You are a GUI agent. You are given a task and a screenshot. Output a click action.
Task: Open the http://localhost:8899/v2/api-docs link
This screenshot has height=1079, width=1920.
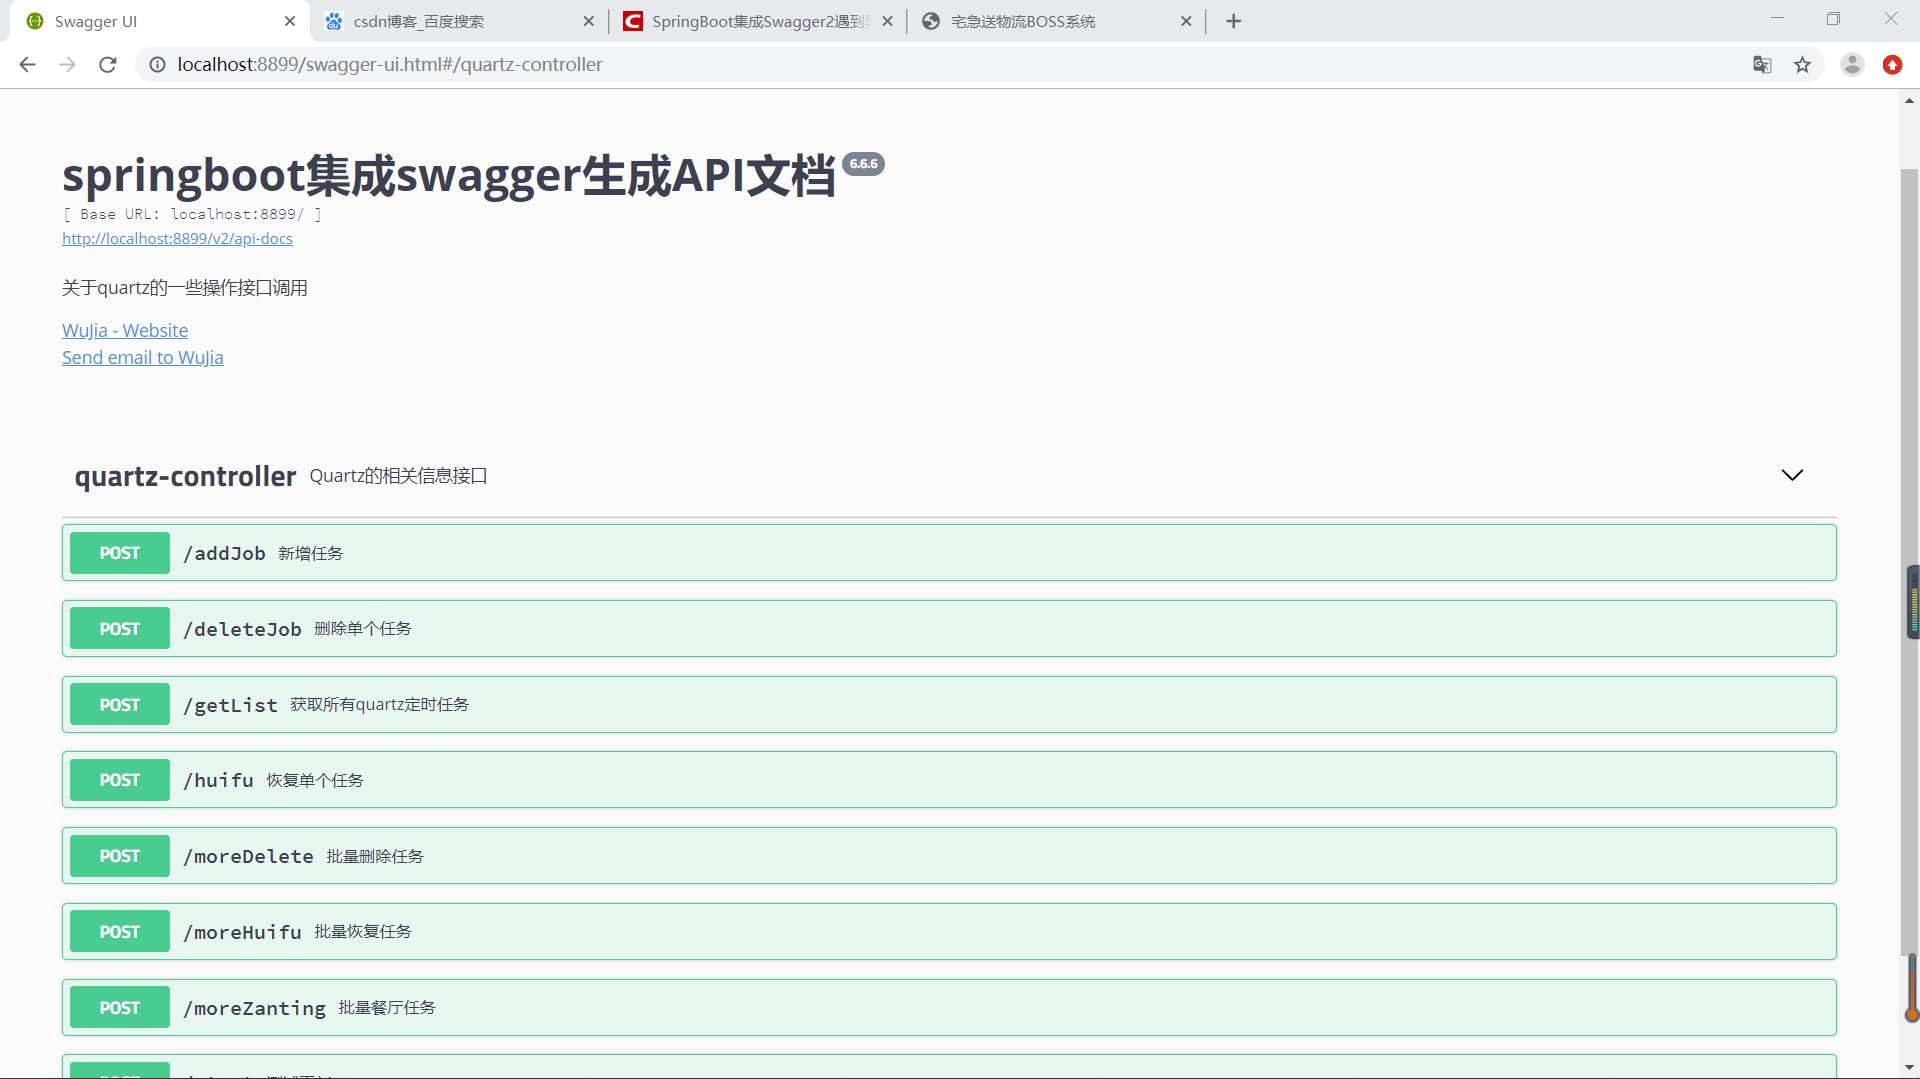pyautogui.click(x=177, y=238)
